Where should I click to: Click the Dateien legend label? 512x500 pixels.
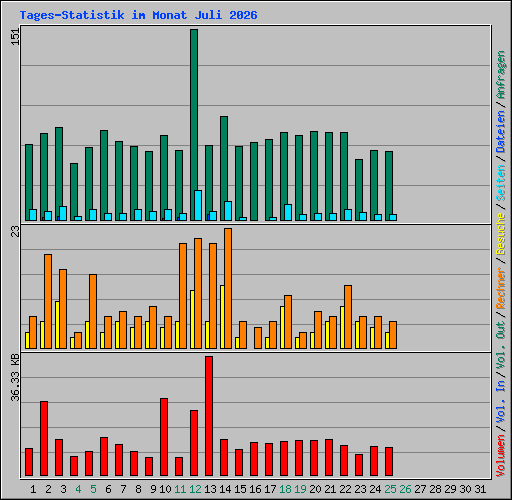click(x=501, y=131)
